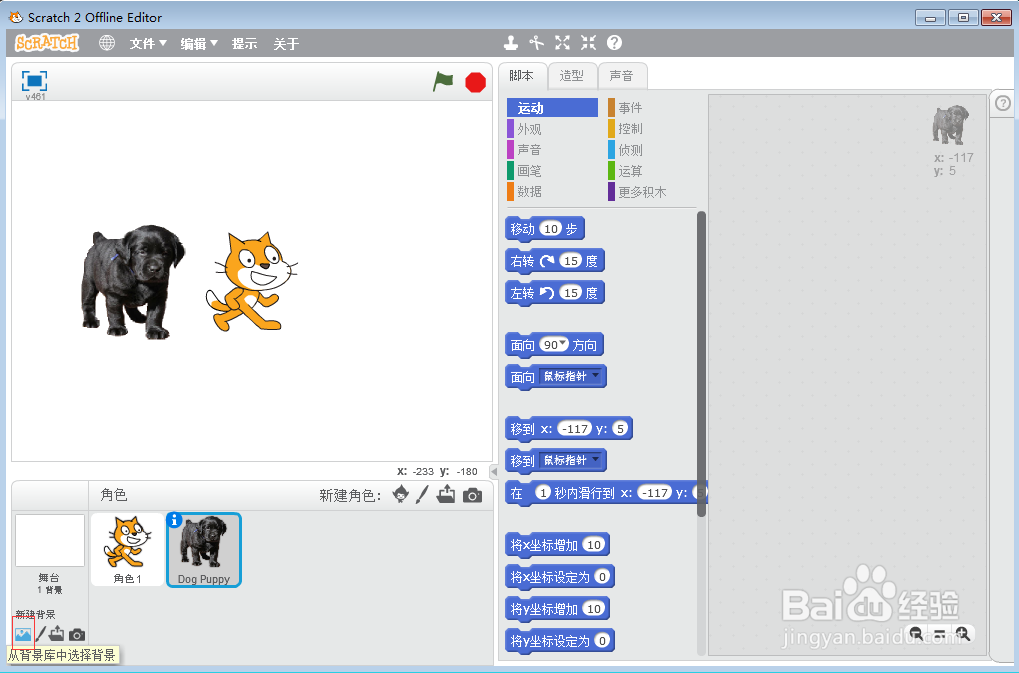Collapse stage with the small arrow toggle

[x=494, y=472]
